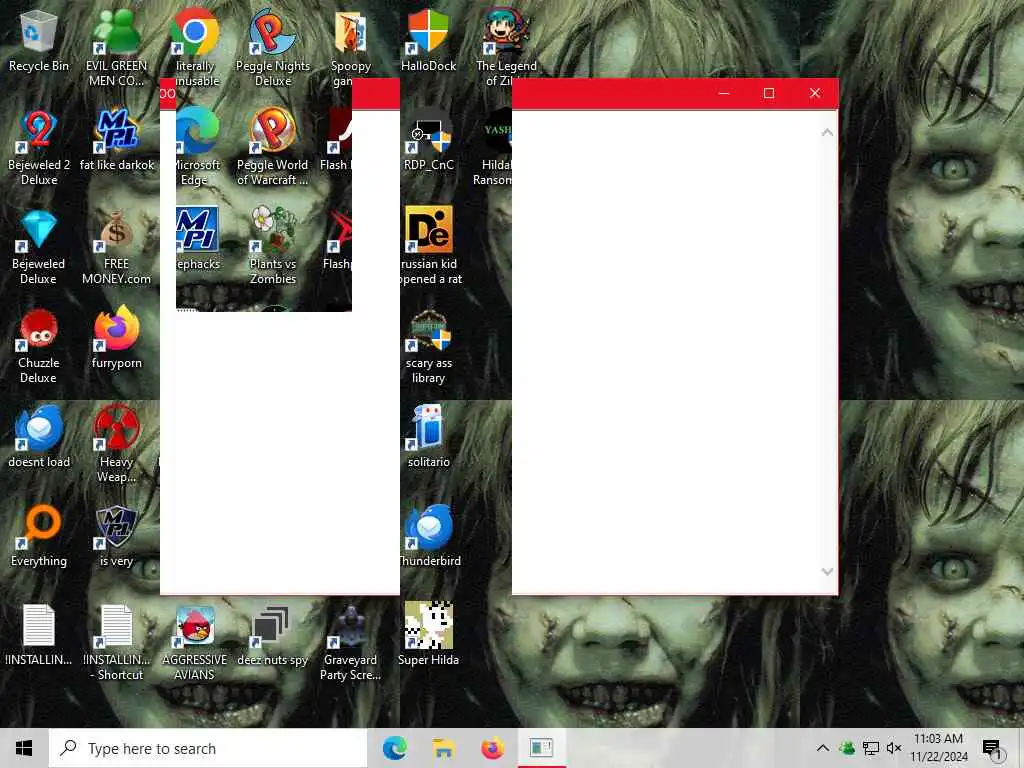Open the notification center icon
Viewport: 1024px width, 768px height.
pyautogui.click(x=991, y=748)
